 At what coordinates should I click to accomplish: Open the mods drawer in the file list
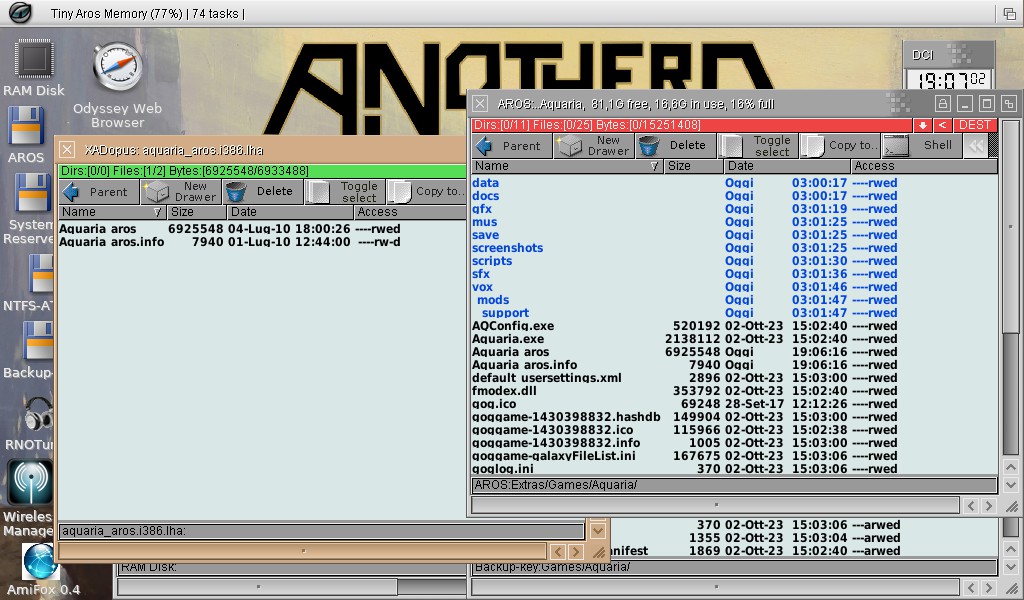493,300
